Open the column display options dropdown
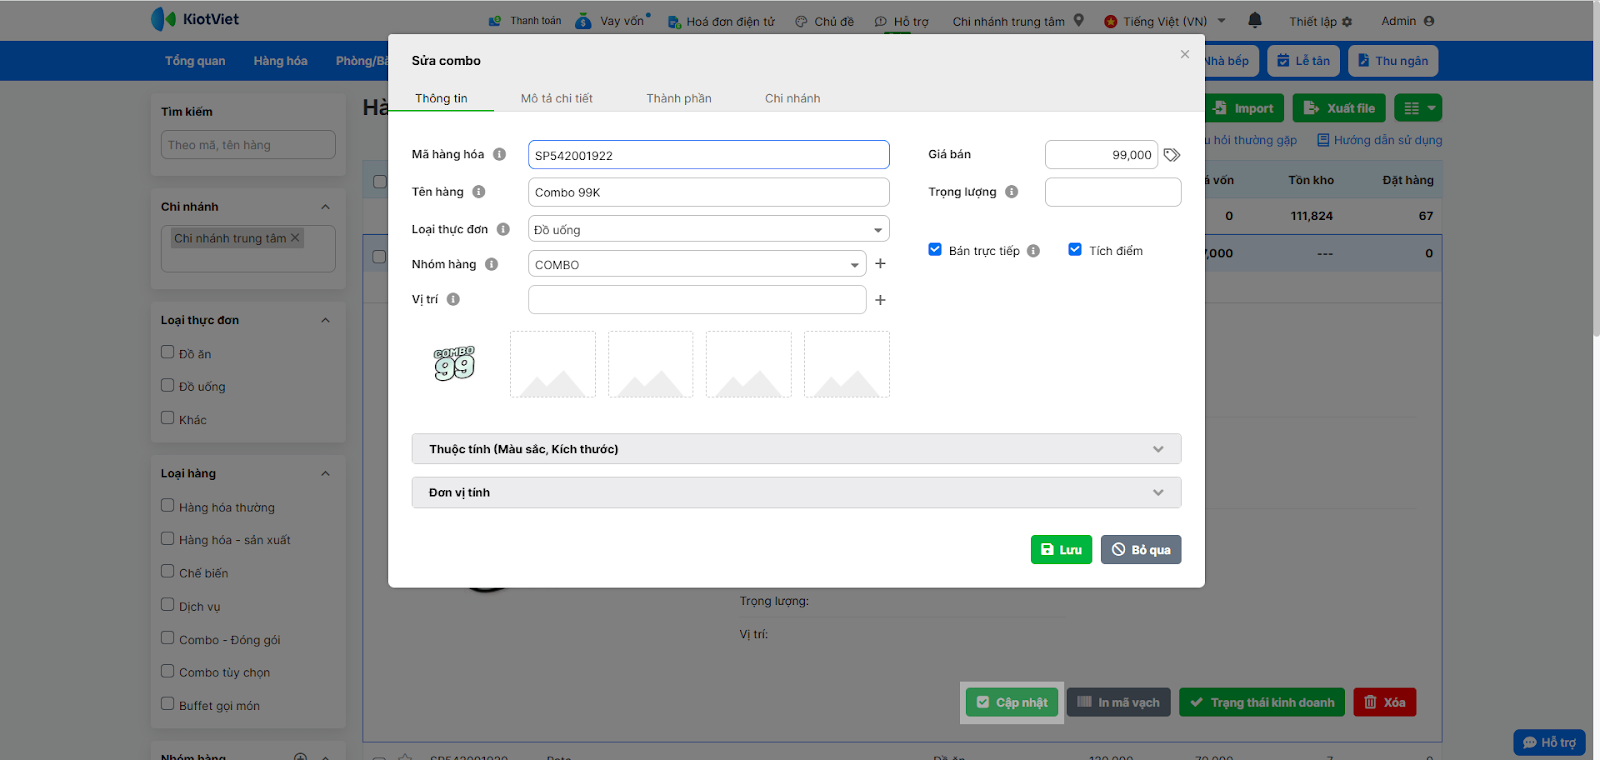 pyautogui.click(x=1418, y=108)
